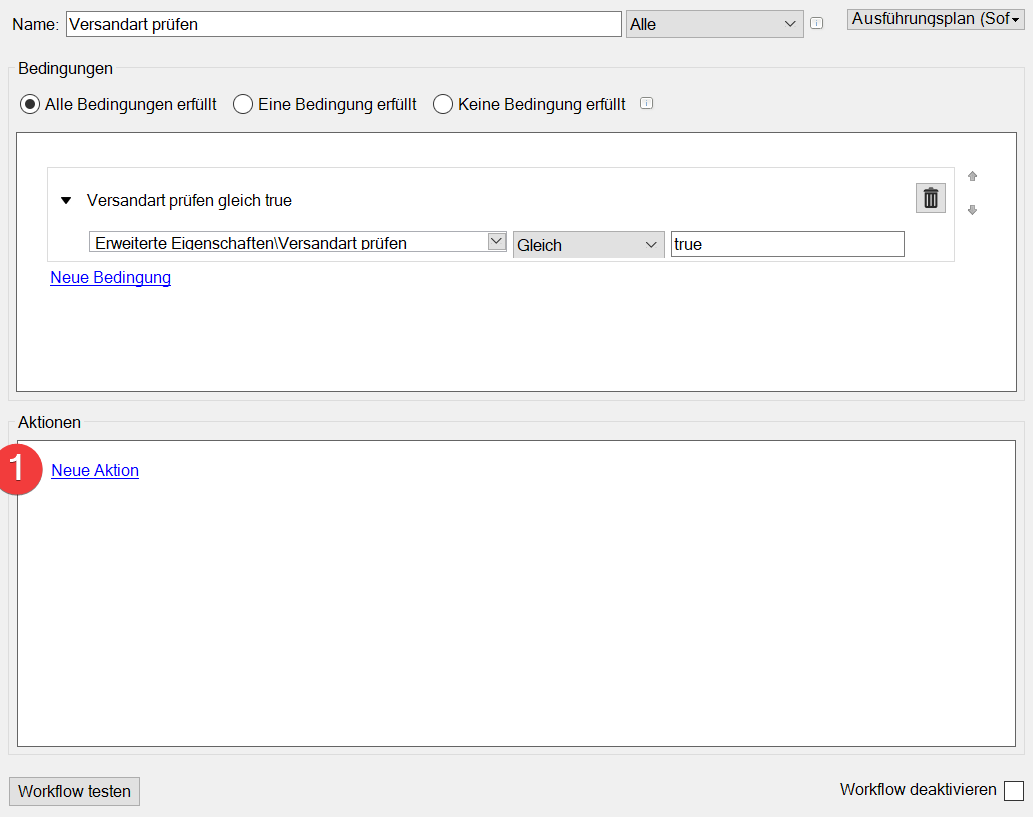Click the Neue Aktion link
This screenshot has height=817, width=1033.
tap(95, 470)
